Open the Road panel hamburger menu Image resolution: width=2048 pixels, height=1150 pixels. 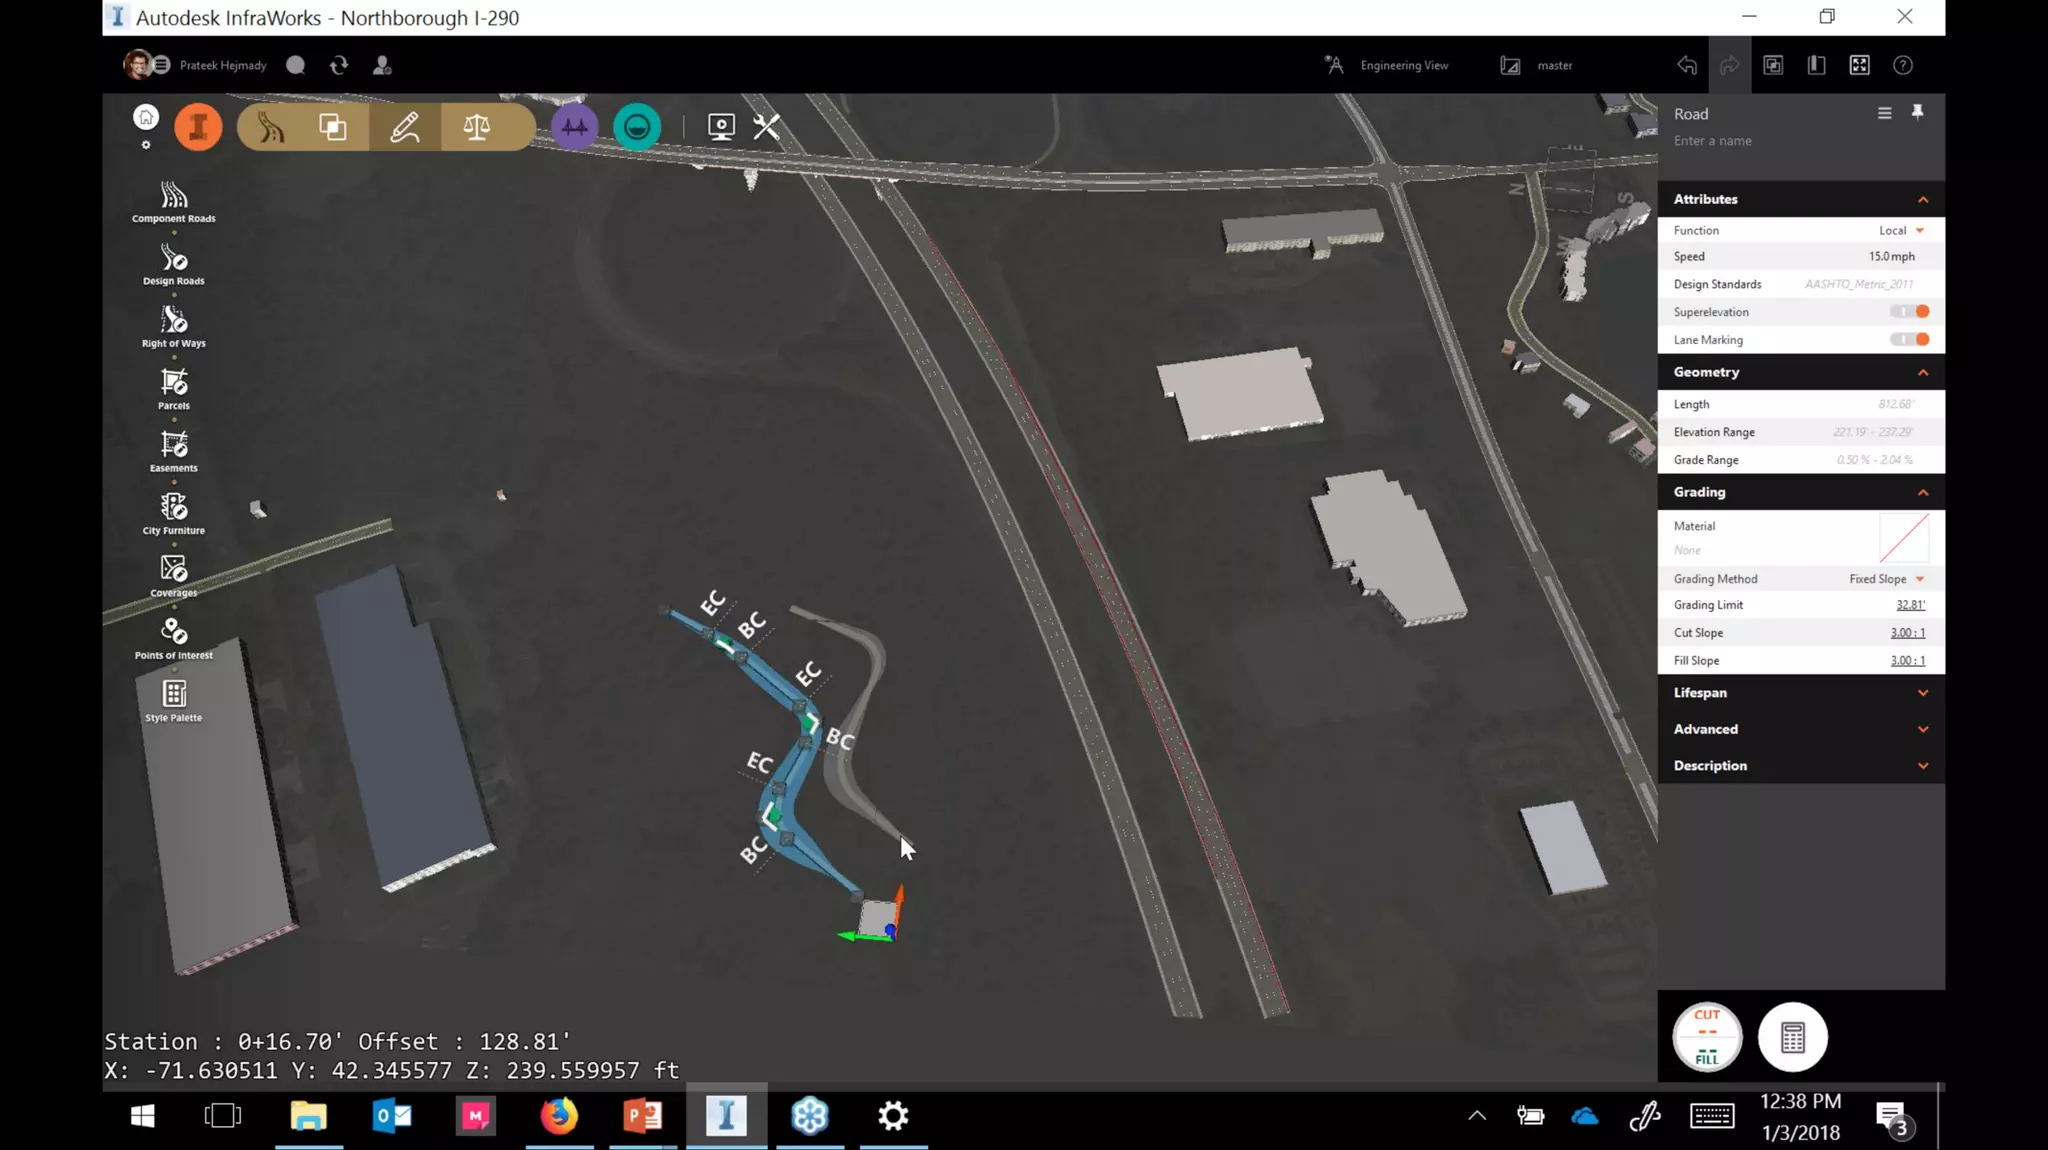coord(1885,113)
